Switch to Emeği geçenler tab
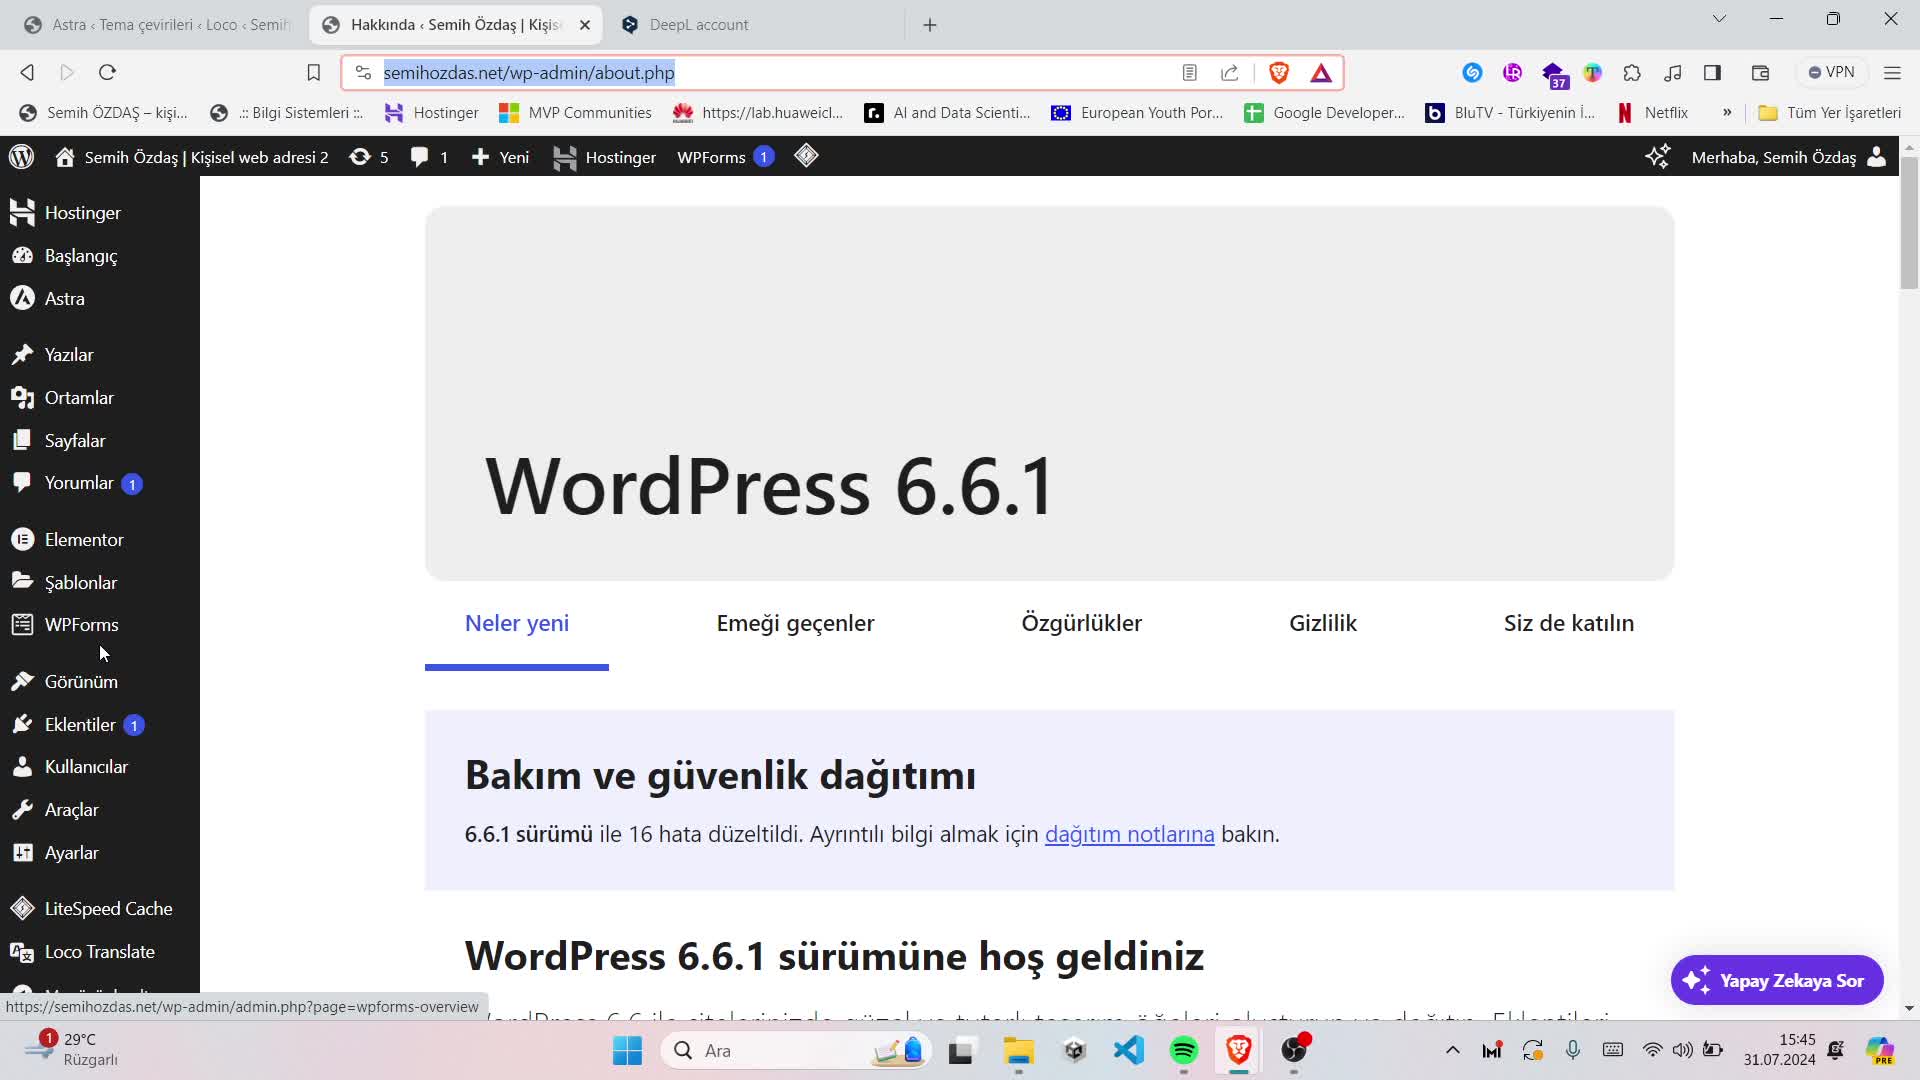The height and width of the screenshot is (1080, 1920). click(795, 623)
